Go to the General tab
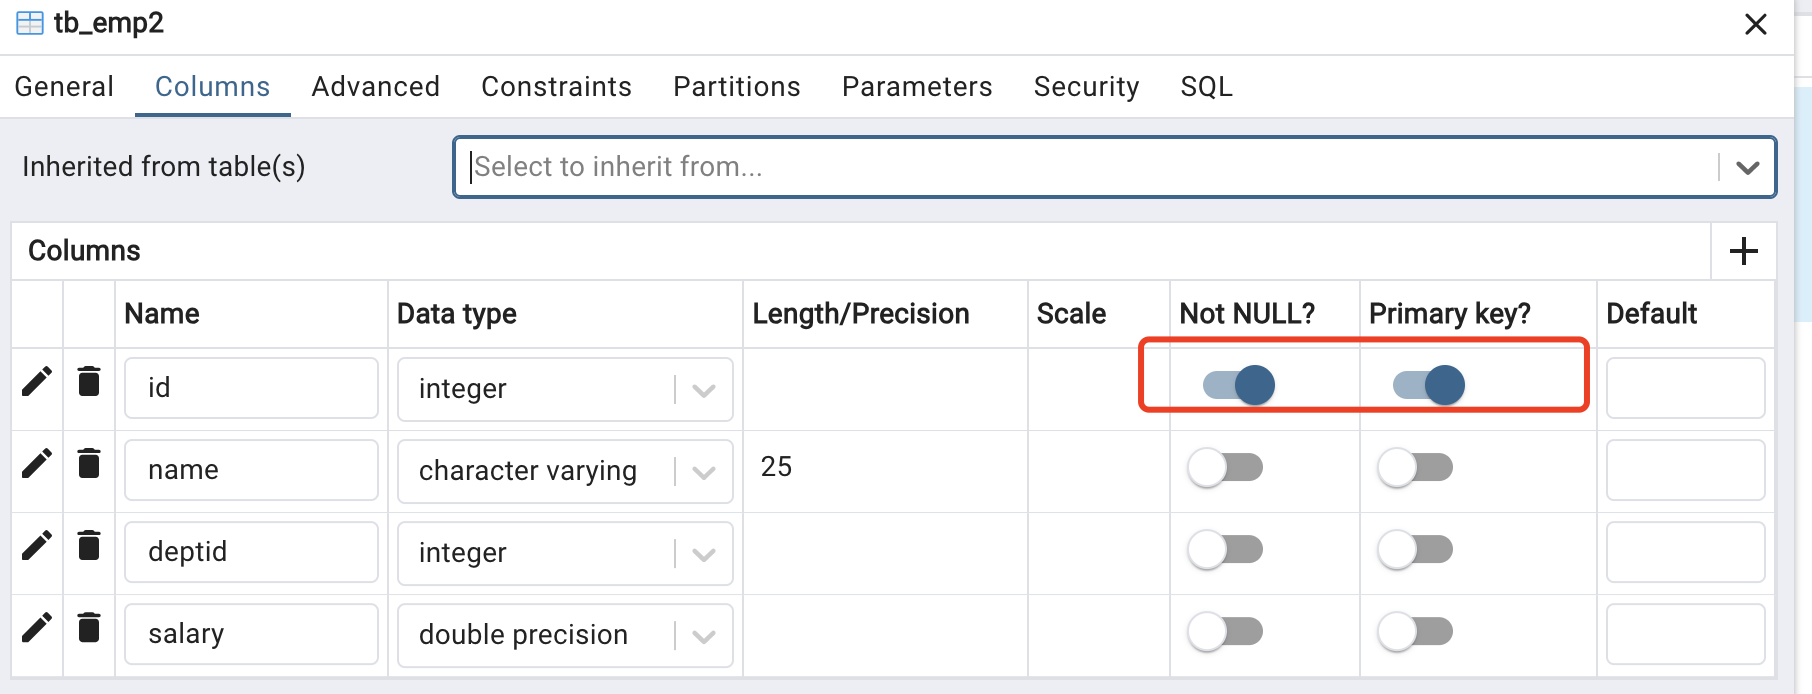The image size is (1812, 694). (64, 87)
